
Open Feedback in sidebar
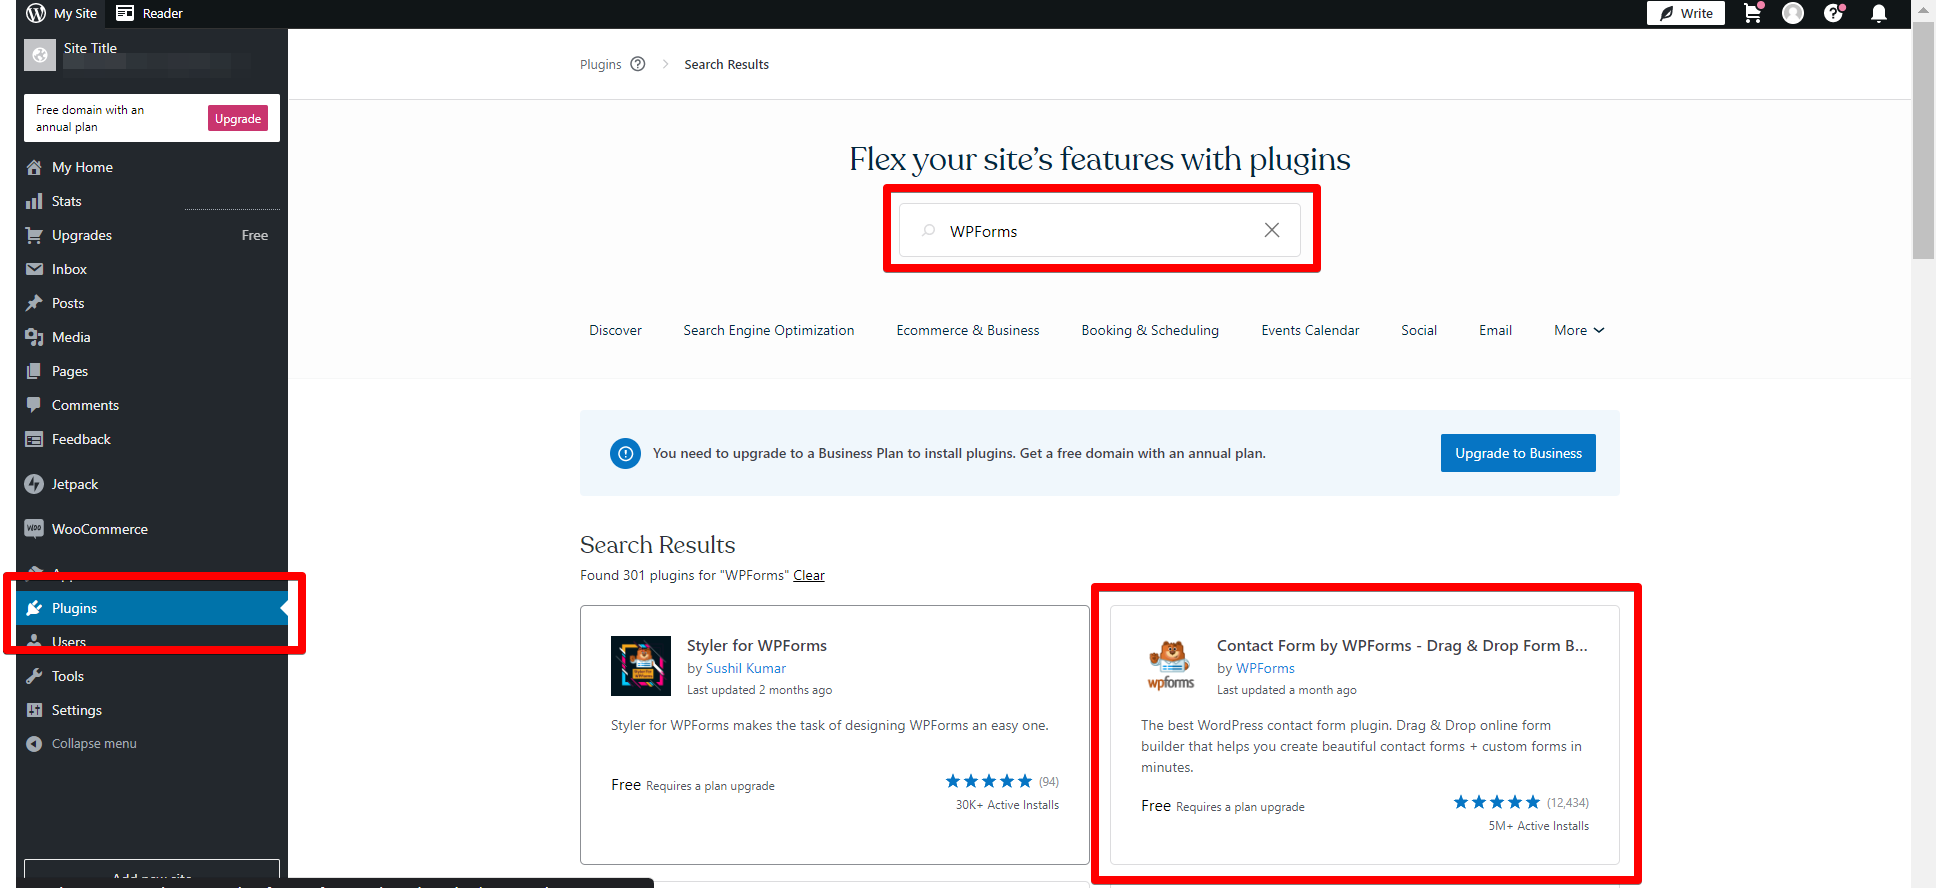click(152, 439)
